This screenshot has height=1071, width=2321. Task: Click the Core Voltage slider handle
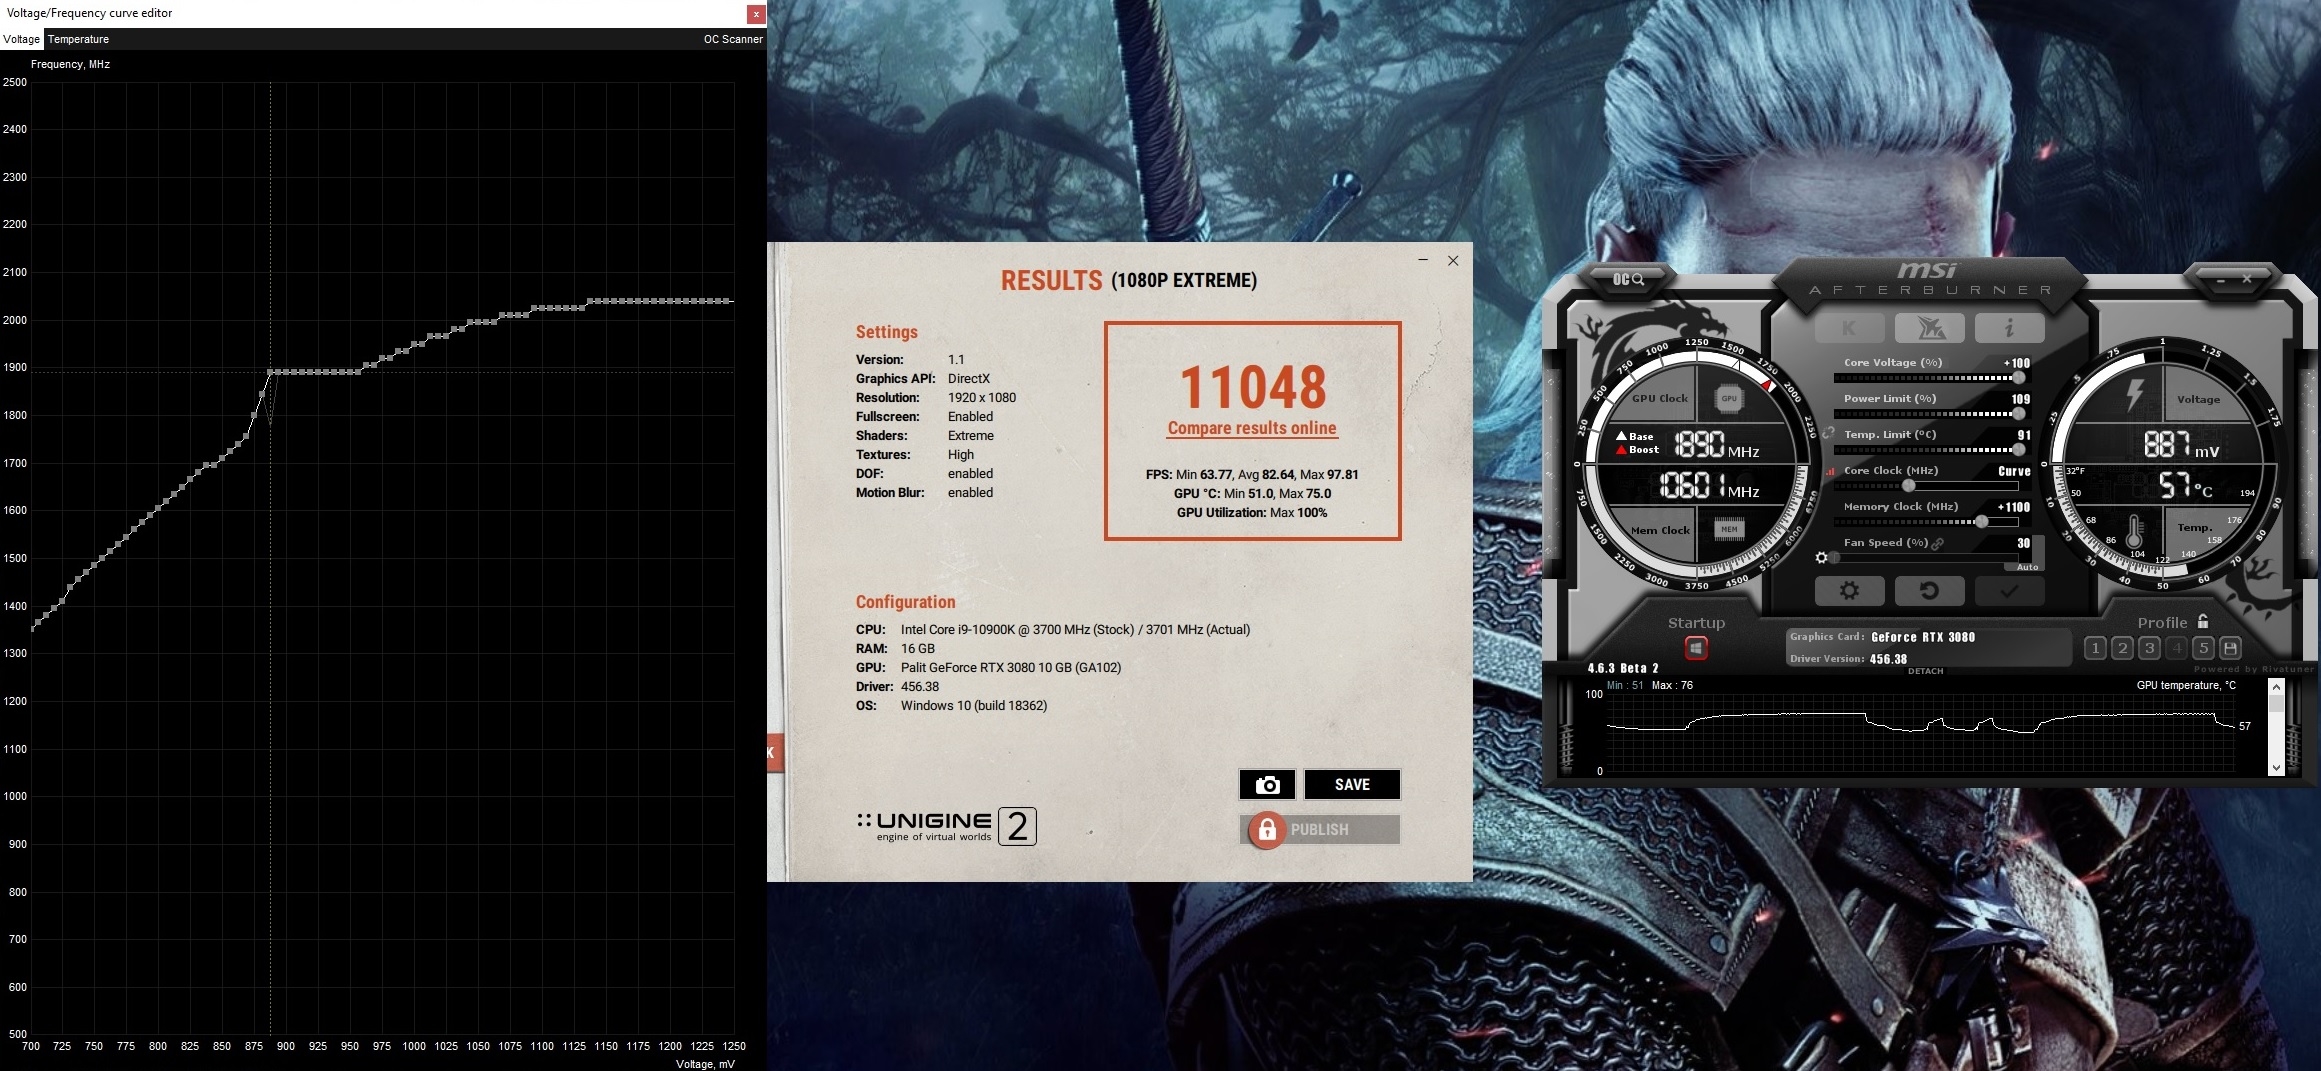click(2018, 378)
